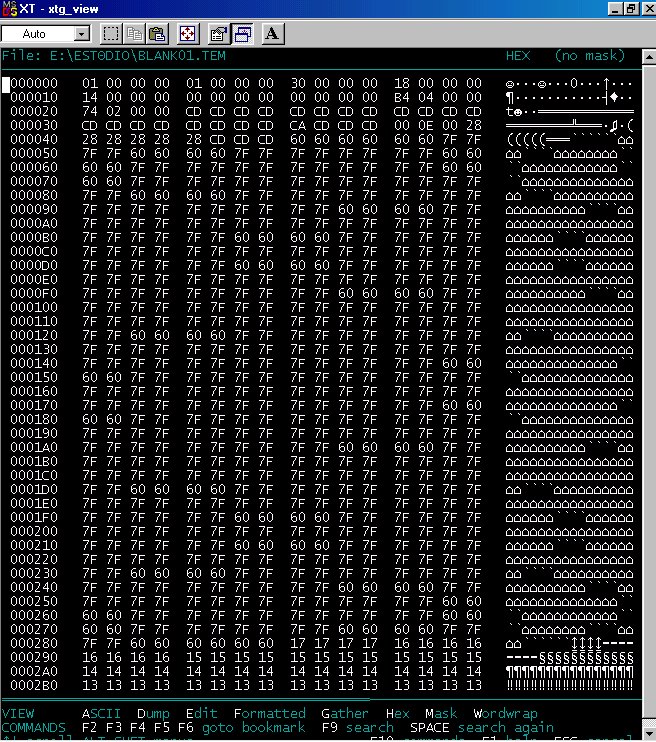Click offset 000000 in the hex dump
Screen dimensions: 656x742
[34, 83]
